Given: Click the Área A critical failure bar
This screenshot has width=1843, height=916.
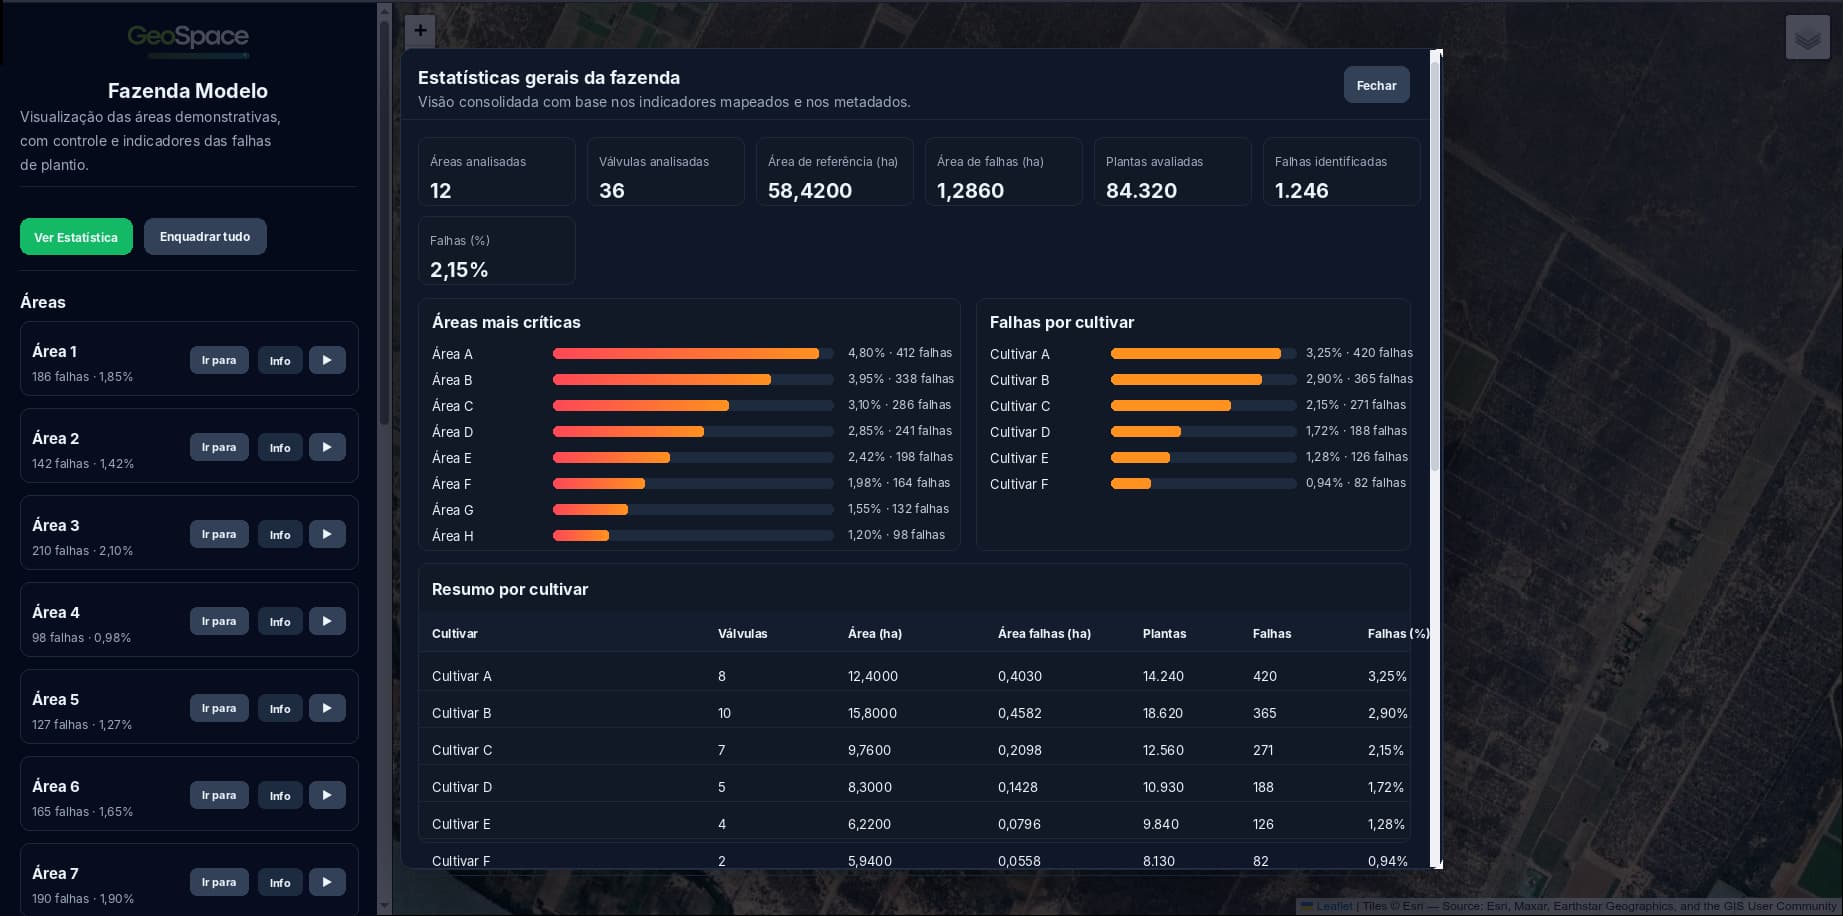Looking at the screenshot, I should coord(693,353).
